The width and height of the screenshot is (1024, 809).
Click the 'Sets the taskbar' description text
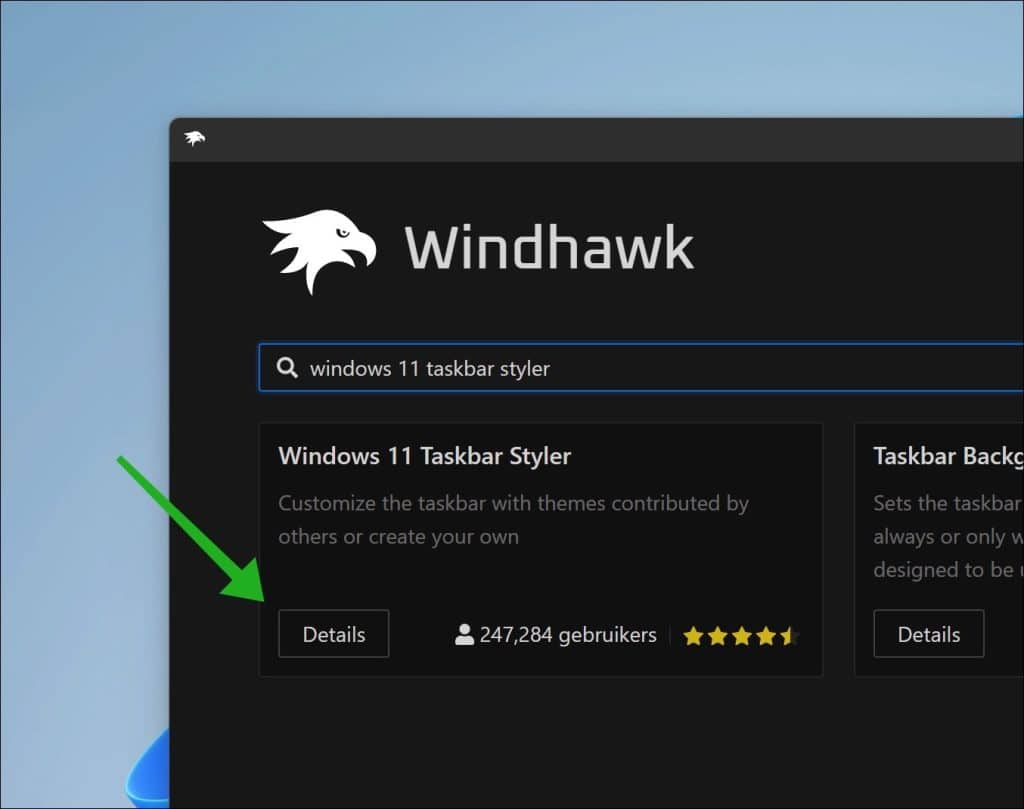click(x=947, y=503)
